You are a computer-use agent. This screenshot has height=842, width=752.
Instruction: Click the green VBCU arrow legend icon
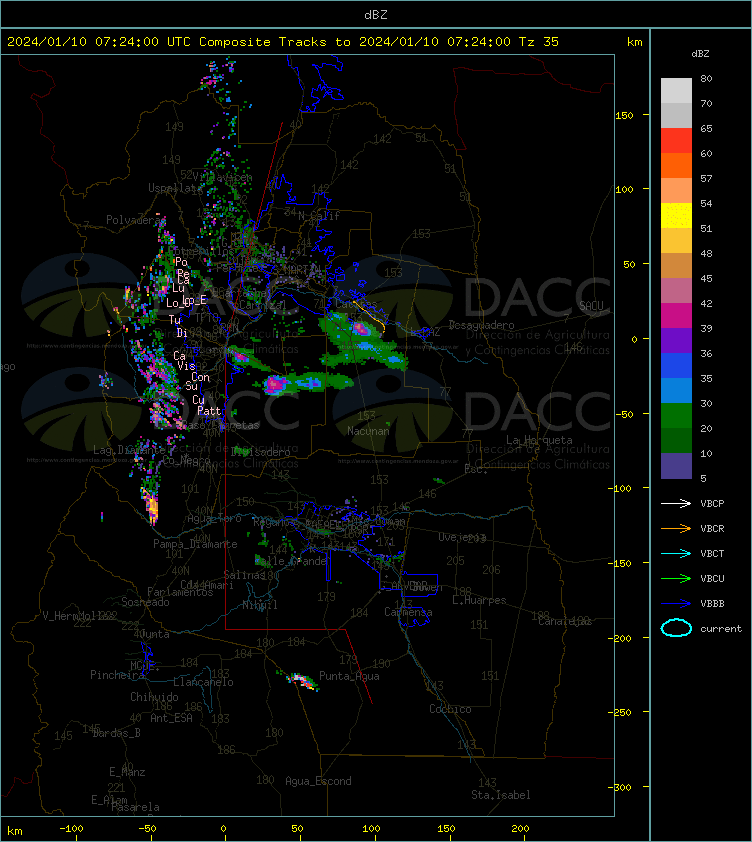tap(676, 578)
